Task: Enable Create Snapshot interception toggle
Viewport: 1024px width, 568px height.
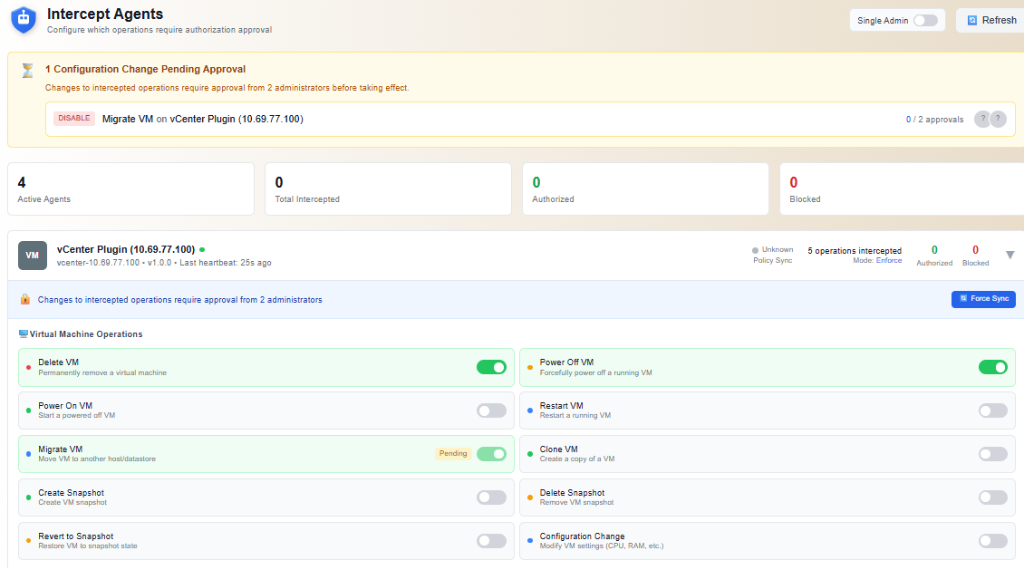Action: coord(491,497)
